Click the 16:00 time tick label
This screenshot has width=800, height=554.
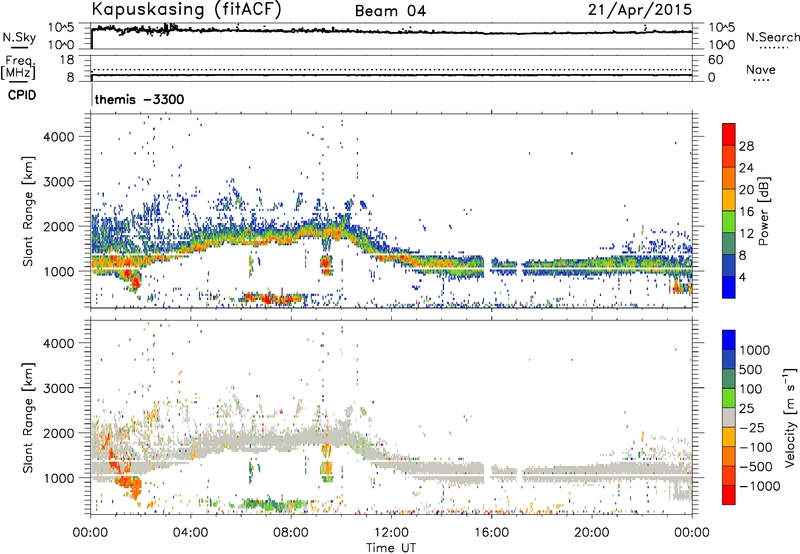coord(491,533)
